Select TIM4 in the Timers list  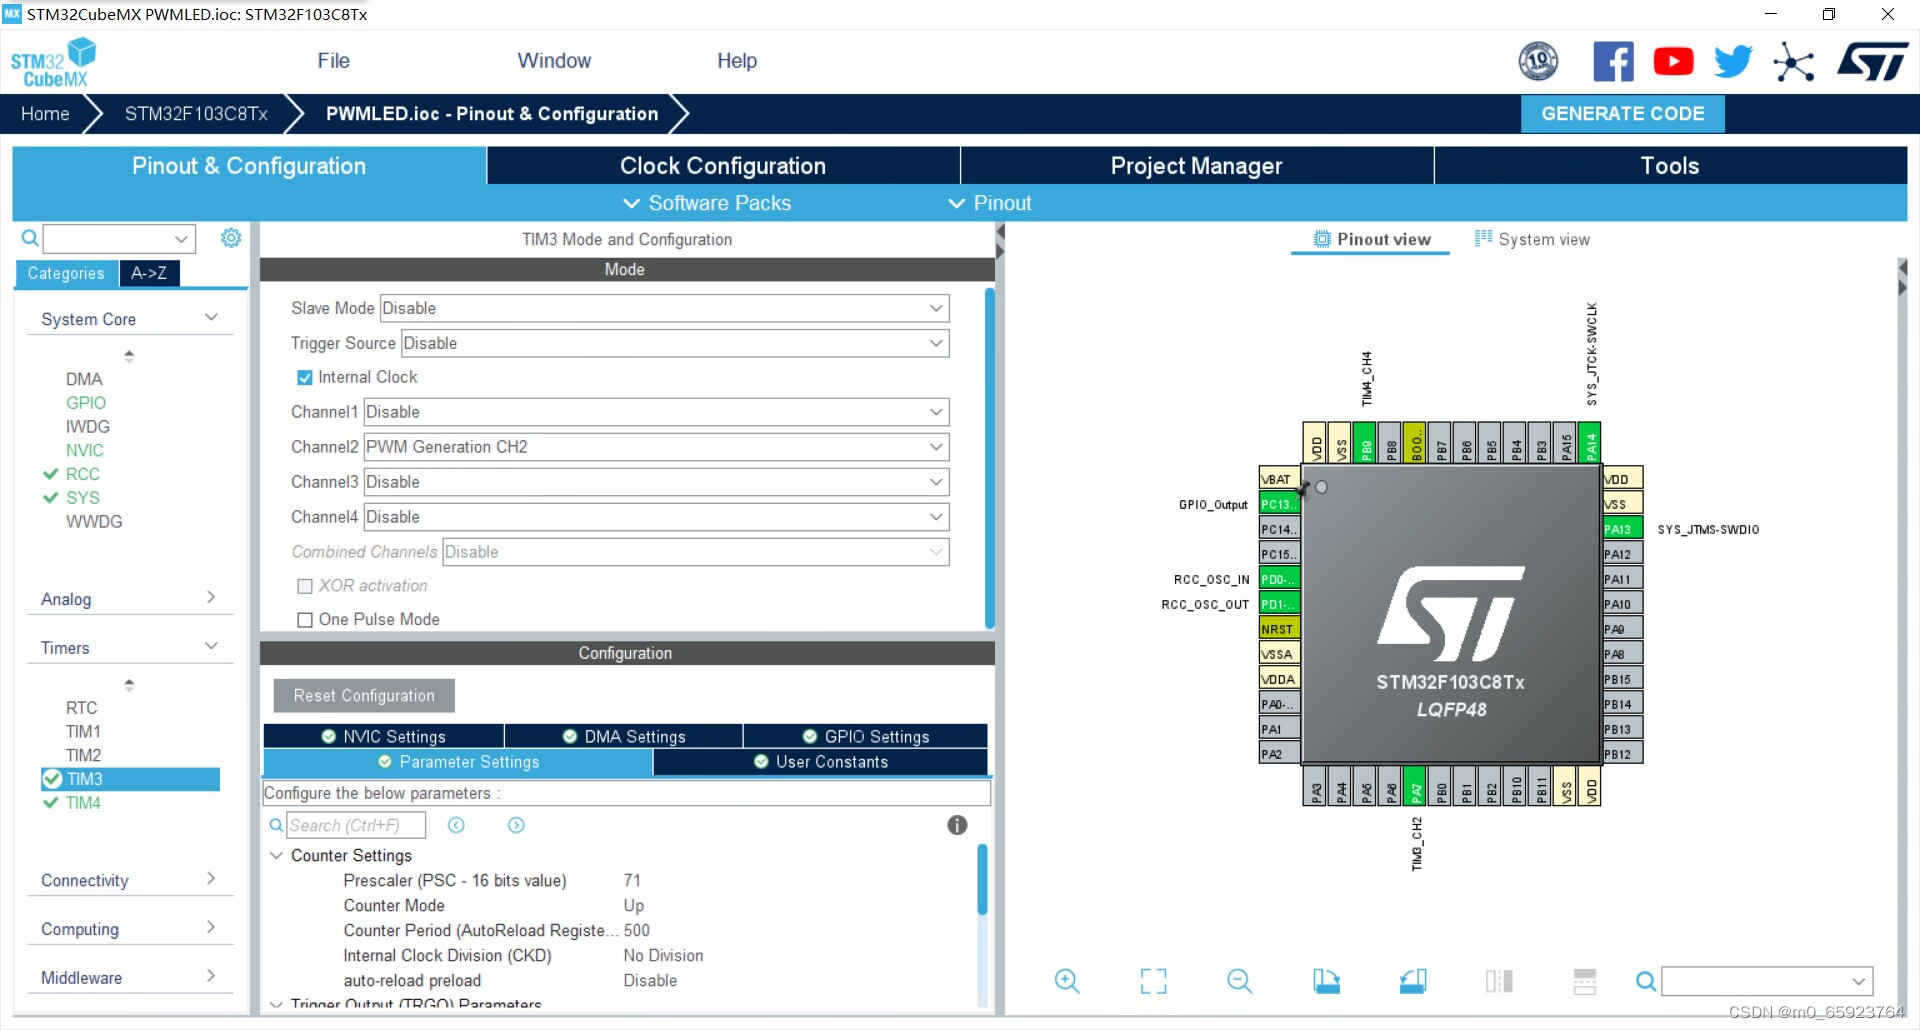point(83,803)
